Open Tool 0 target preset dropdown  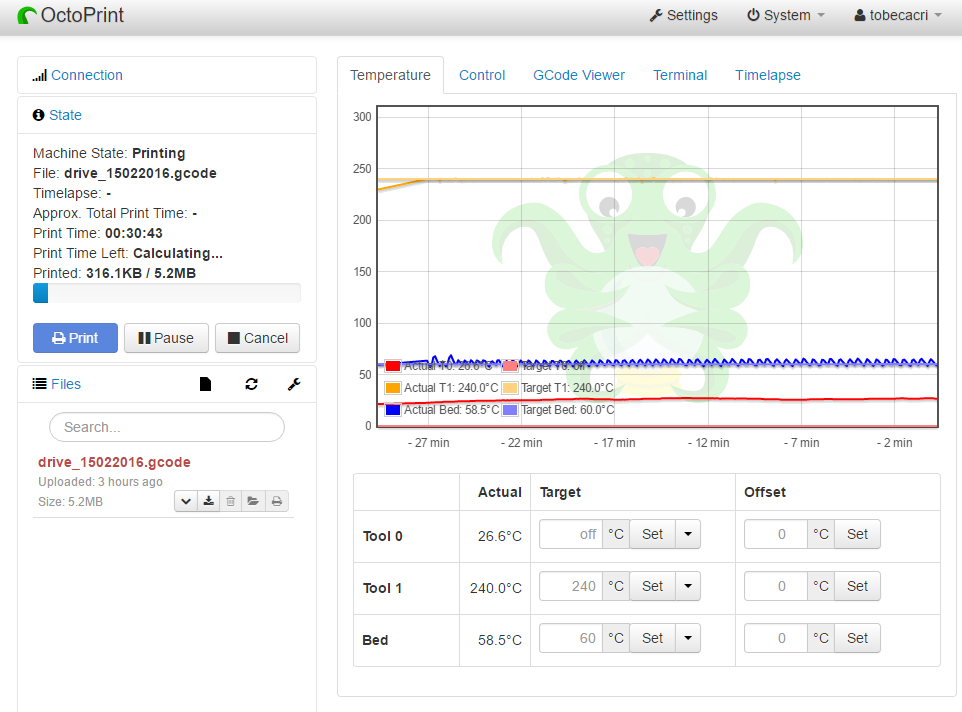(688, 534)
